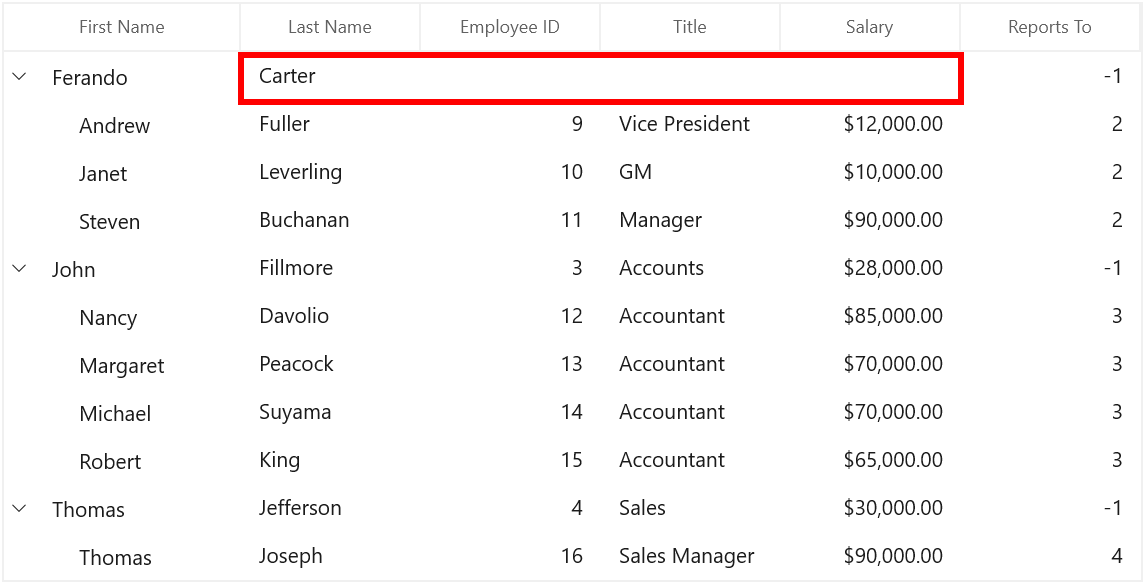
Task: Select the Michael tree row name
Action: click(115, 414)
